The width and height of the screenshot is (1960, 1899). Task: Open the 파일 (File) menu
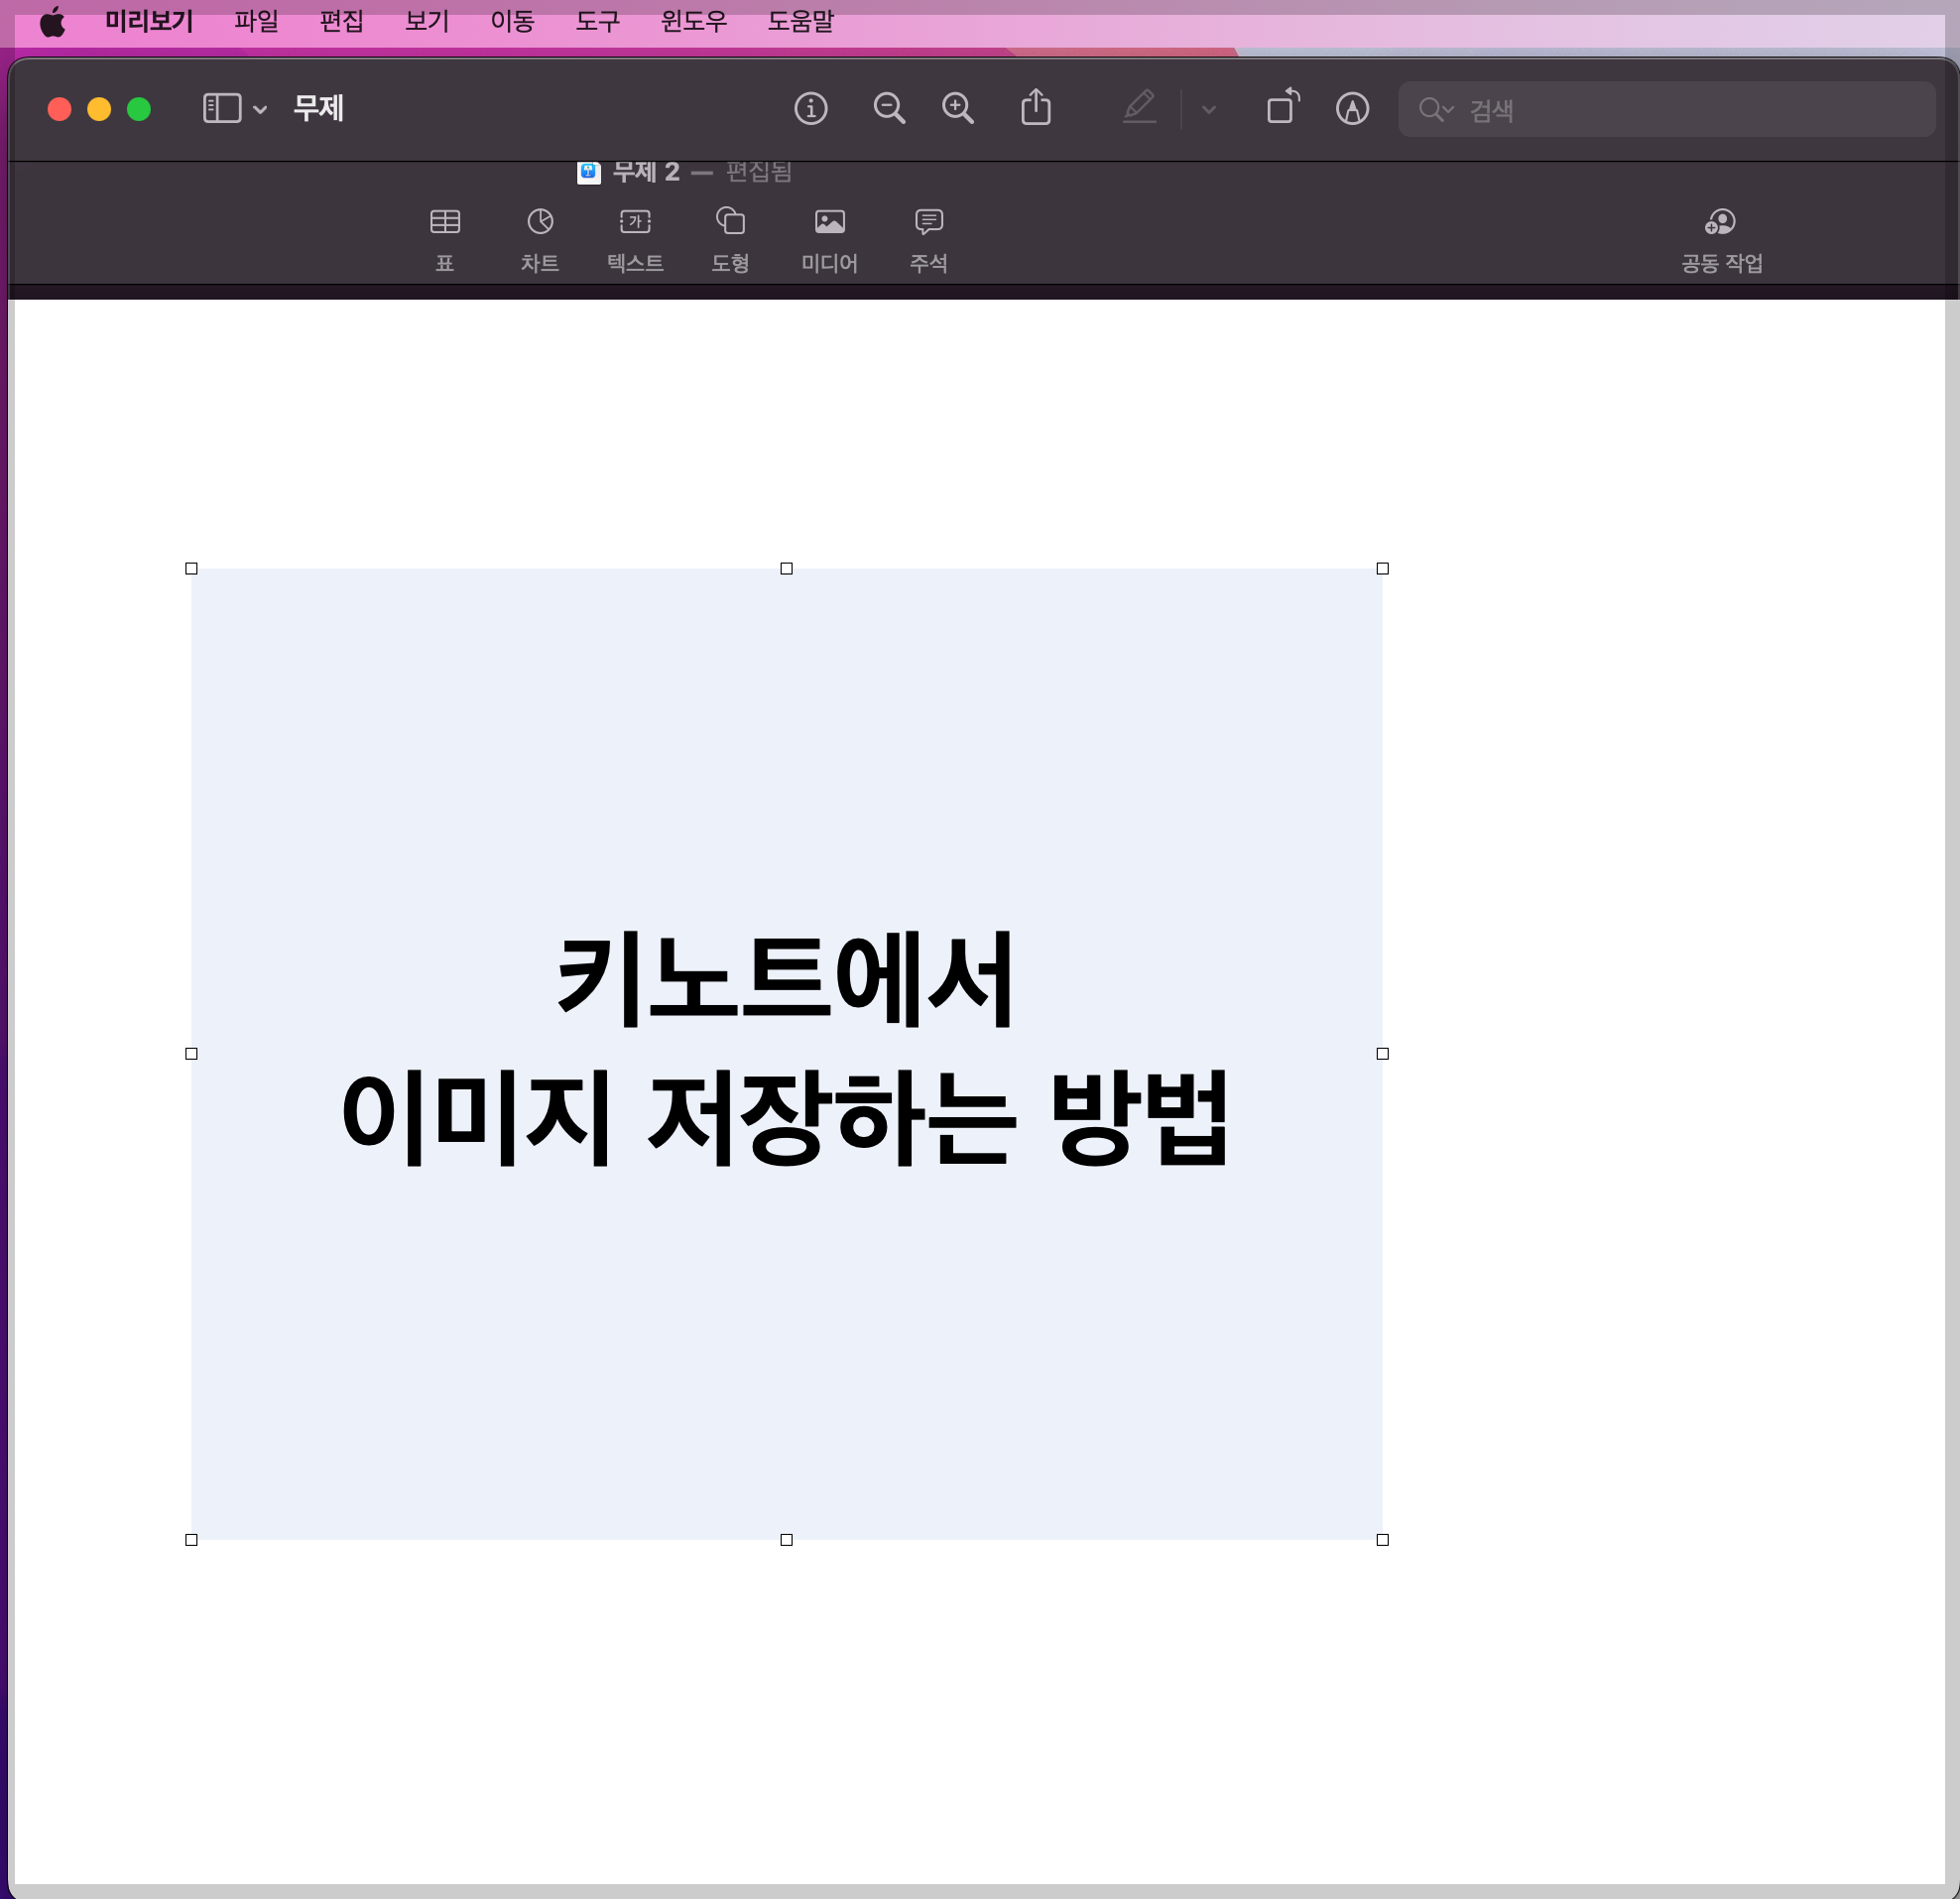[x=256, y=21]
